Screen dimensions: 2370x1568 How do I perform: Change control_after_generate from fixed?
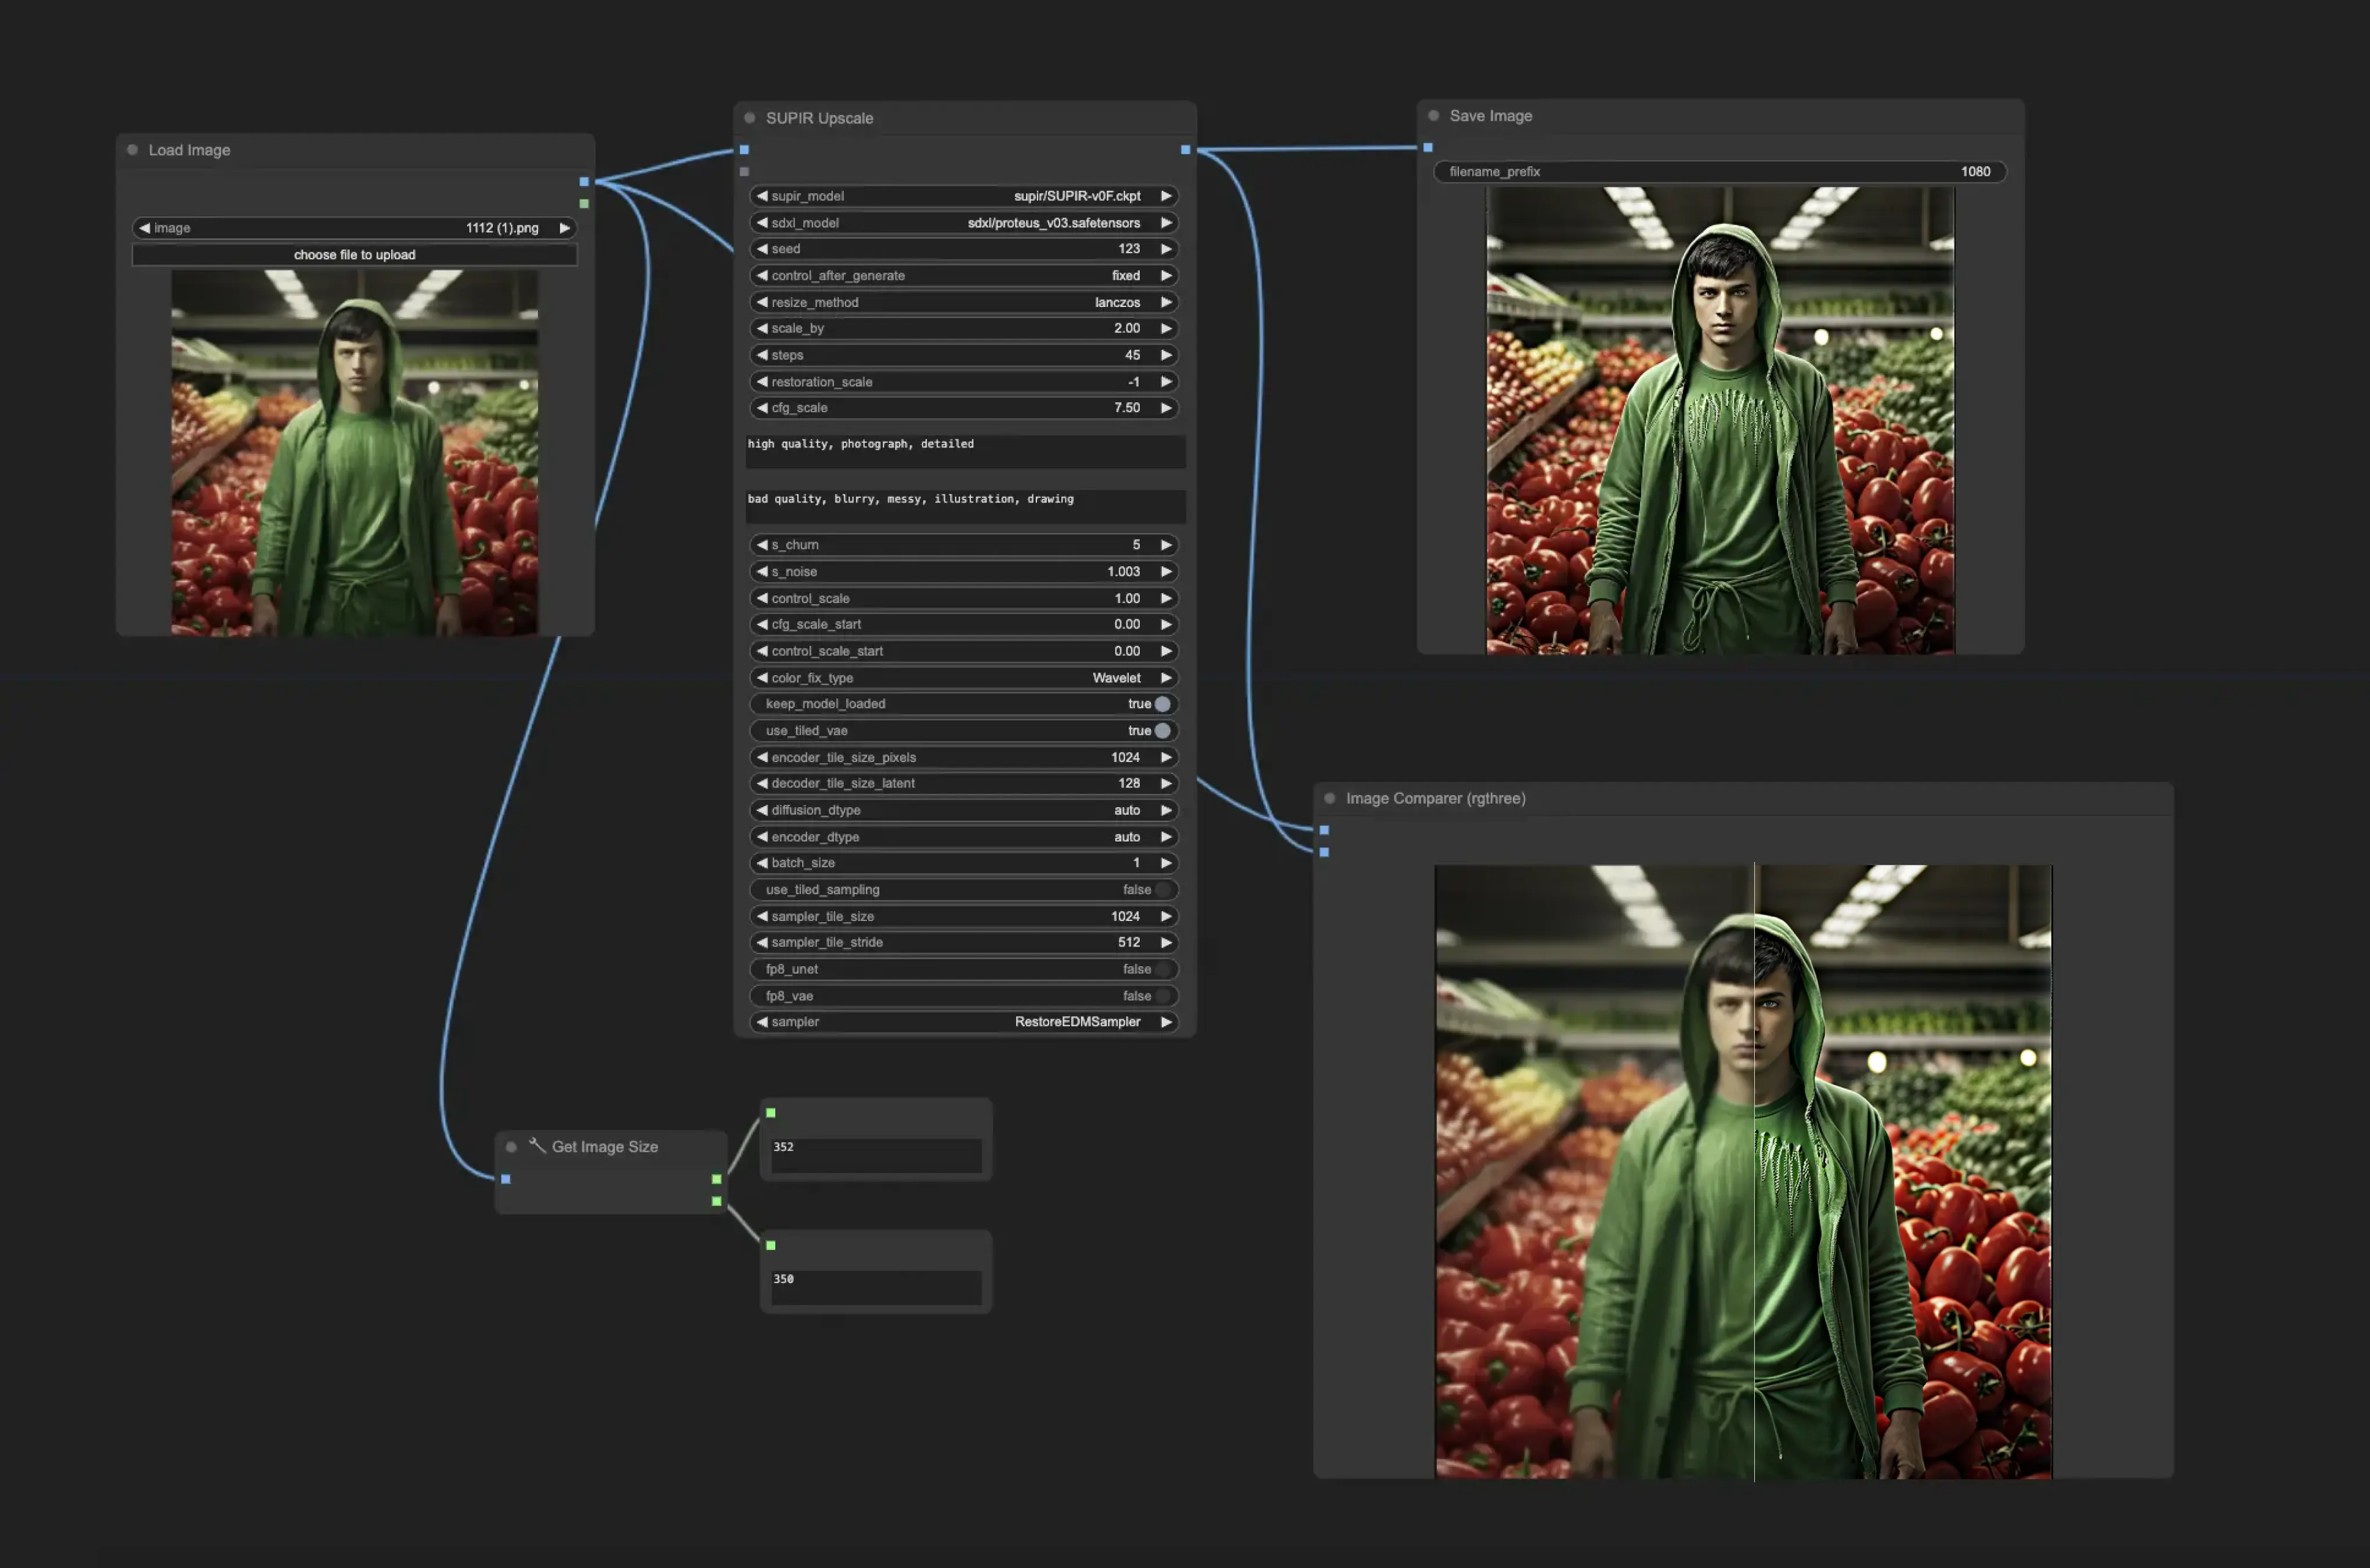964,275
